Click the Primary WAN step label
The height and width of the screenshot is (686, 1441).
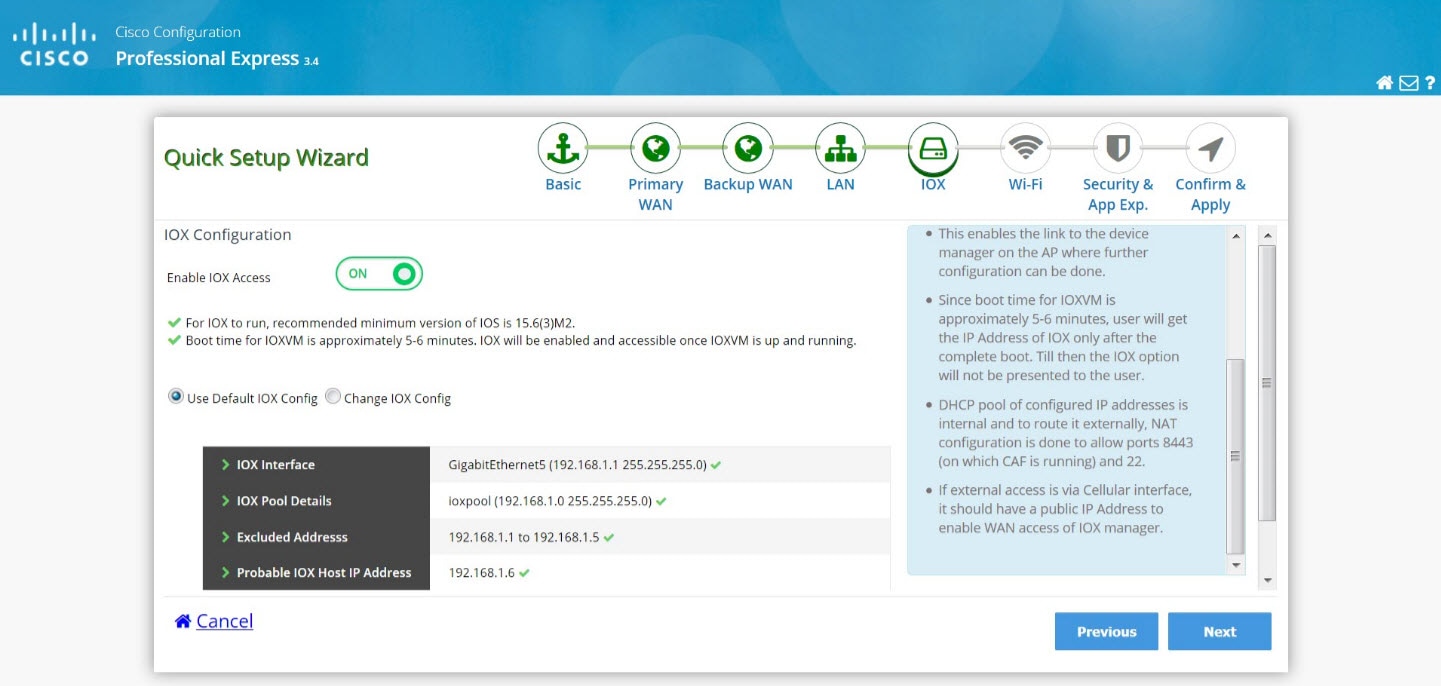click(655, 194)
